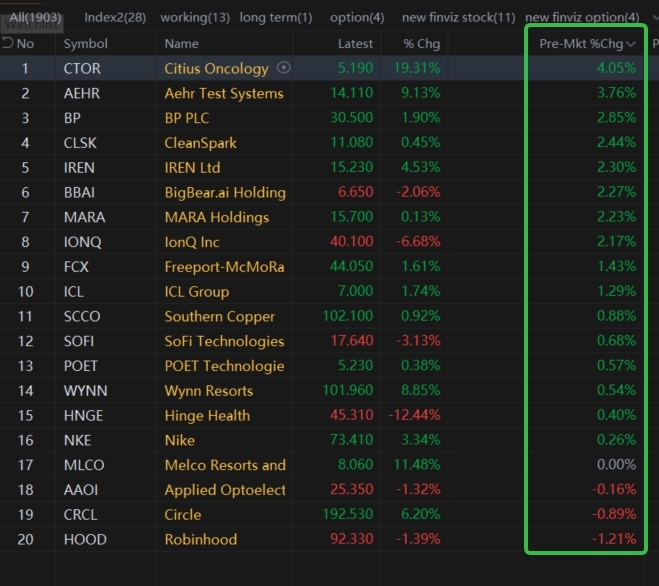Viewport: 659px width, 586px height.
Task: Select the POET symbol cell
Action: coord(80,366)
